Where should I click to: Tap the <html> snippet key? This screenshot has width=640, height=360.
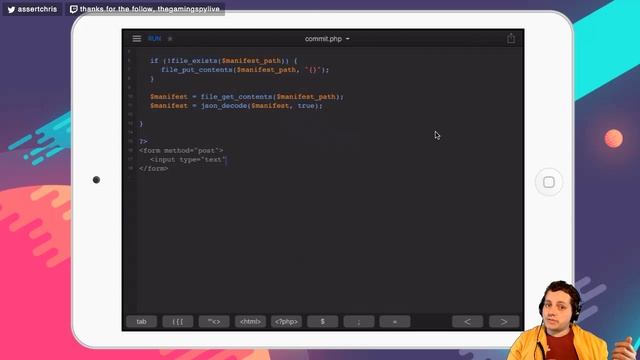pos(250,322)
